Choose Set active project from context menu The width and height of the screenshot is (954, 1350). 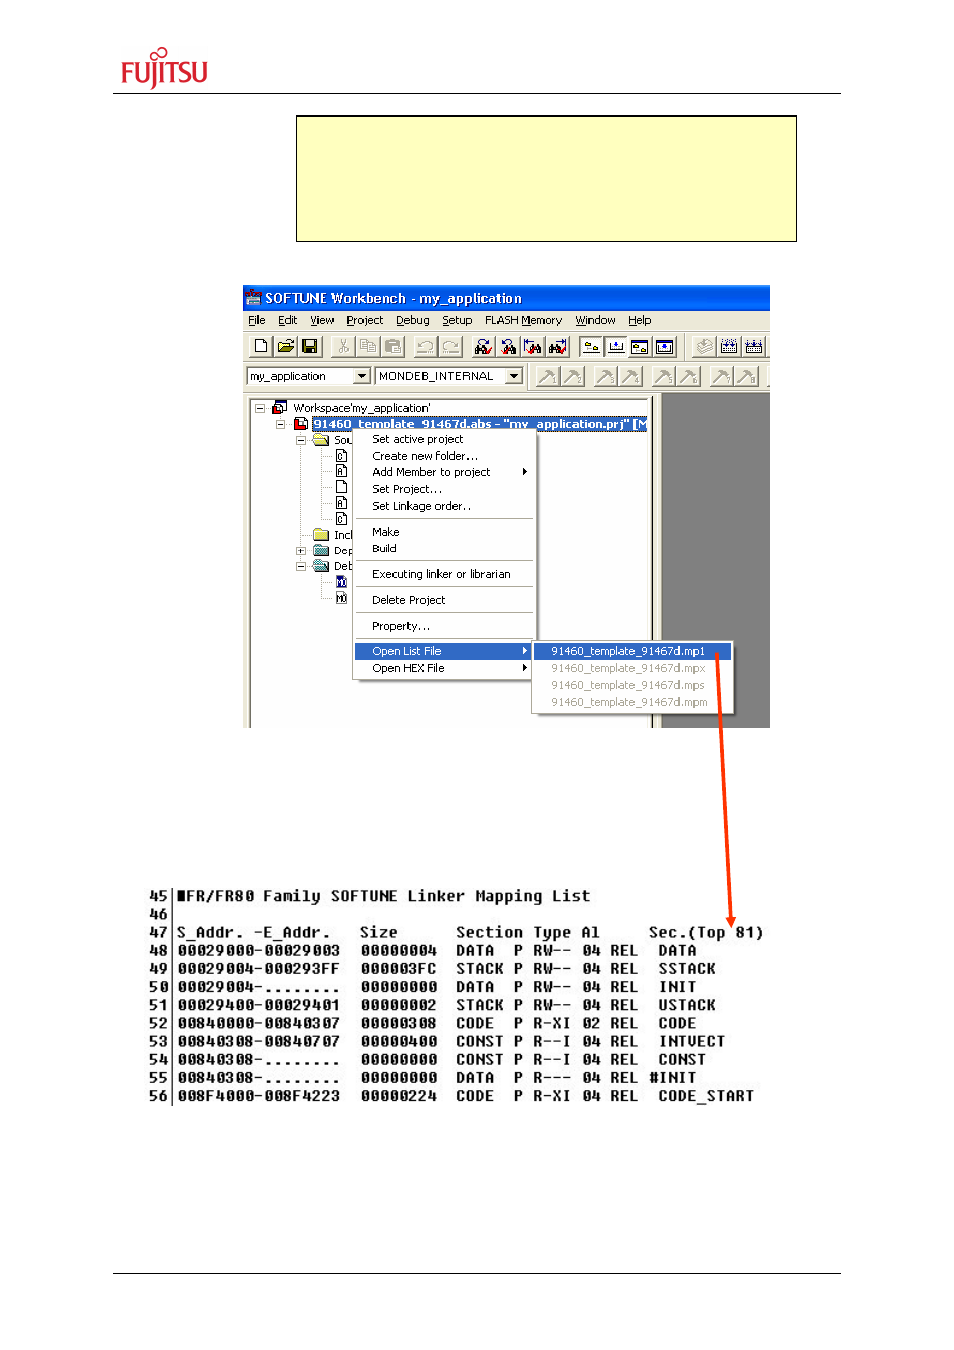pos(444,439)
